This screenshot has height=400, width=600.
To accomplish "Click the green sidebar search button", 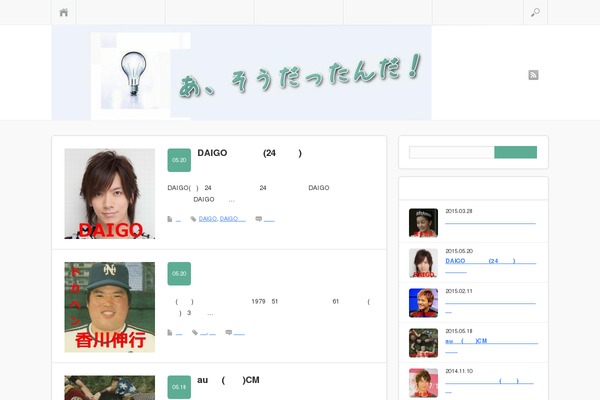I will tap(515, 152).
